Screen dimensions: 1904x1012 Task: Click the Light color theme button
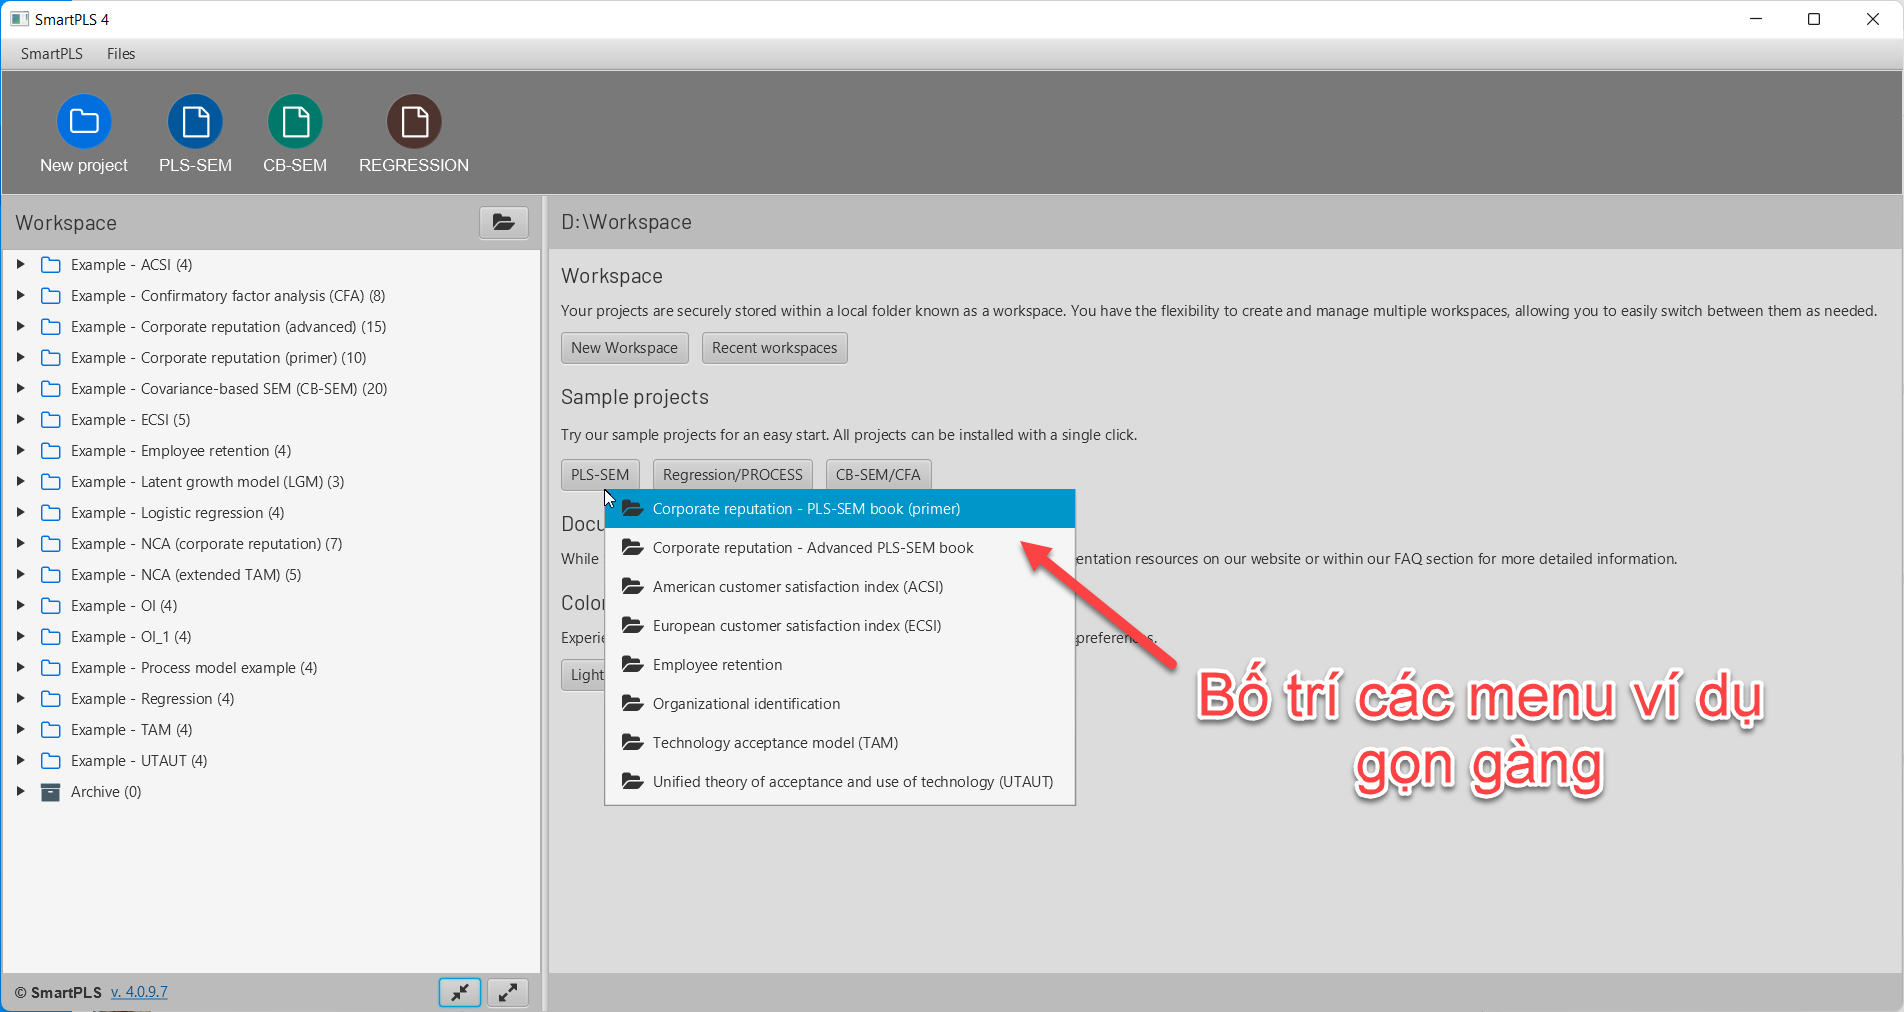point(584,675)
